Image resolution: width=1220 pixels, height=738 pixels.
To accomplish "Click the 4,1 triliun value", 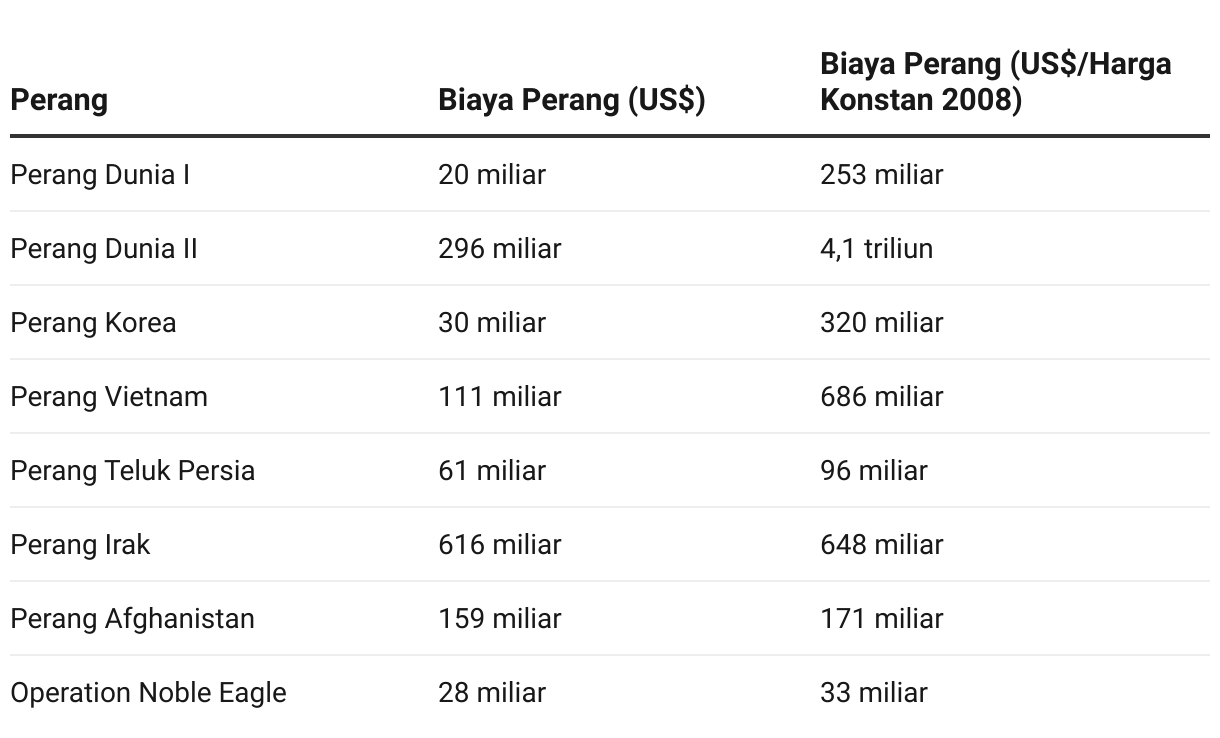I will tap(877, 249).
